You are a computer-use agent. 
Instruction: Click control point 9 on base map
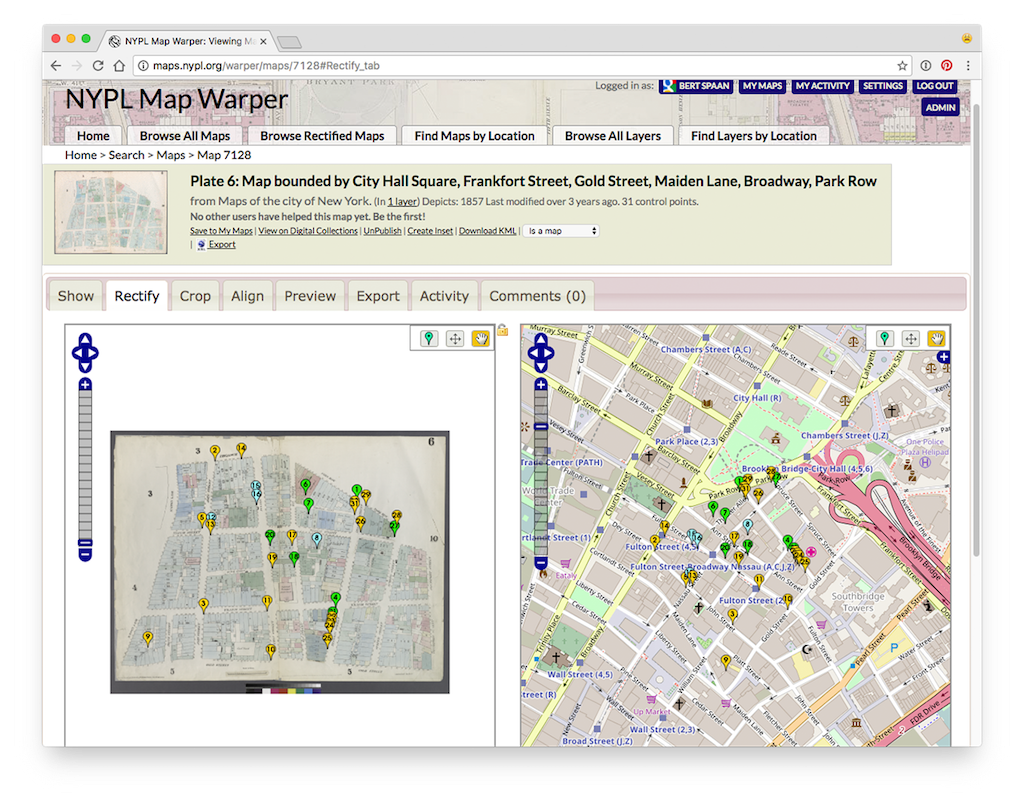tap(725, 661)
